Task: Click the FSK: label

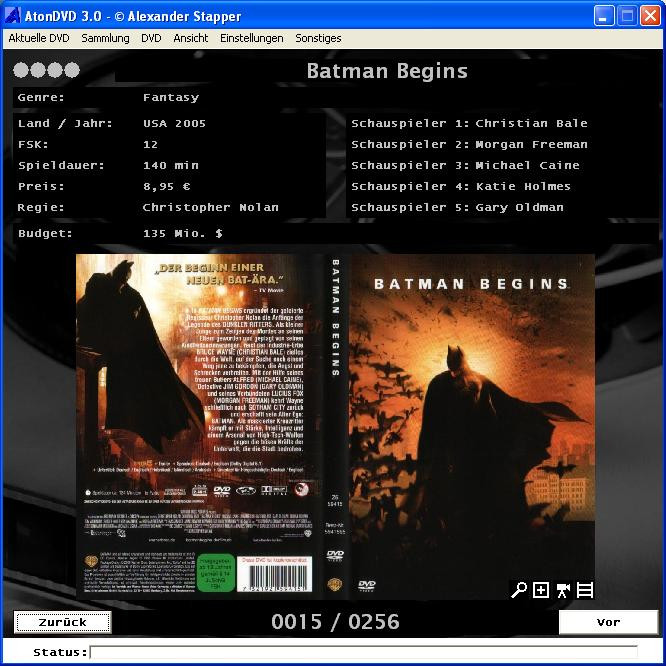Action: tap(33, 144)
